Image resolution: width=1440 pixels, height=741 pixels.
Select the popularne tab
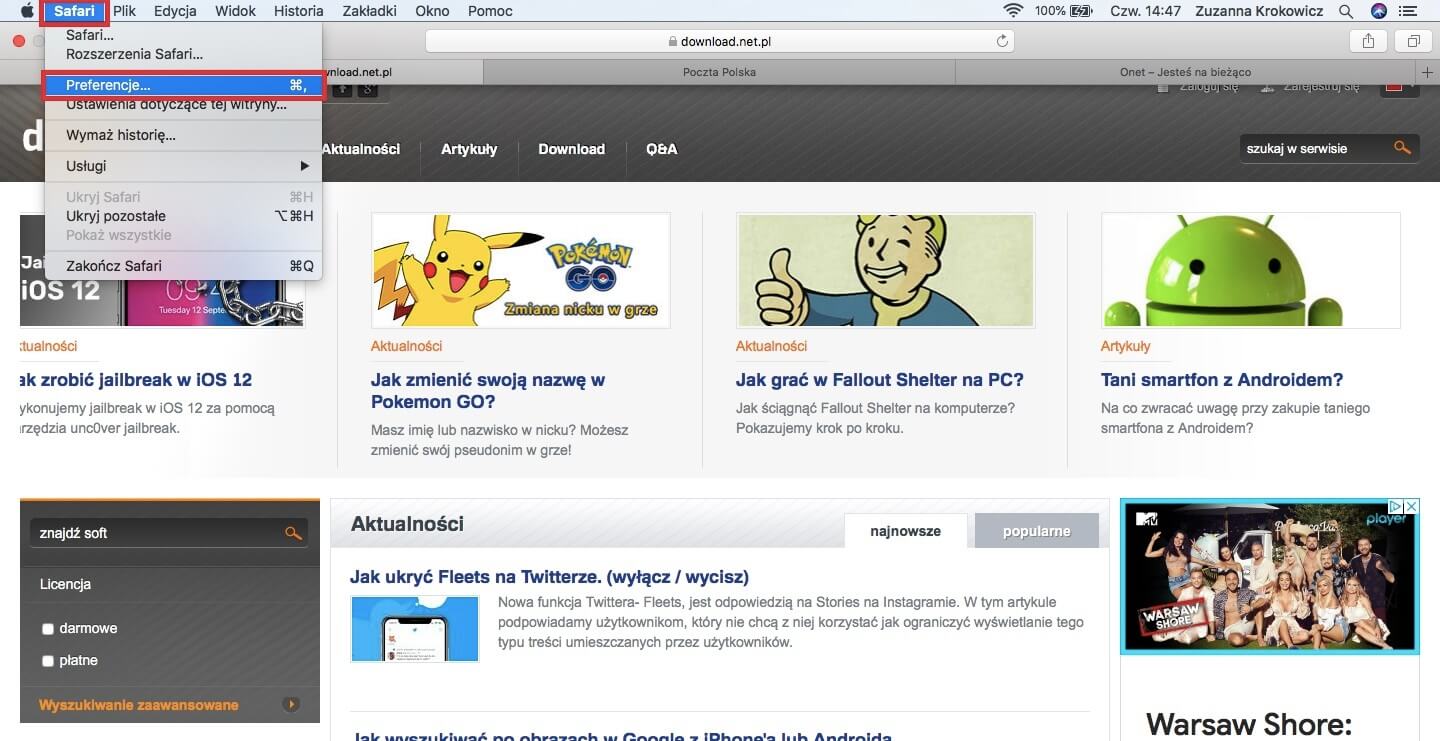click(1036, 531)
